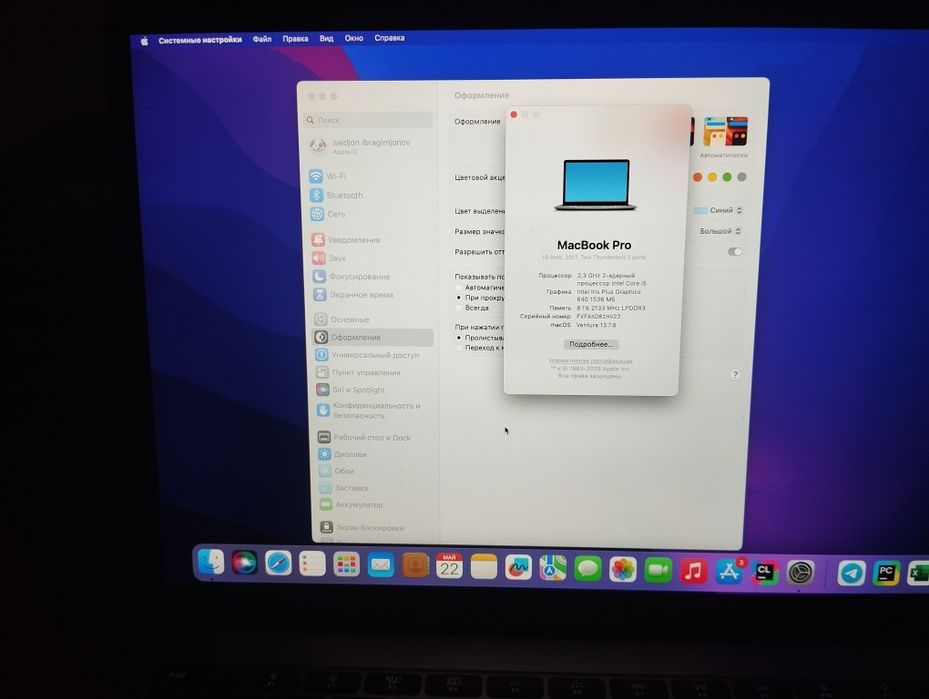
Task: Open Сеть (Network) in sidebar
Action: pyautogui.click(x=328, y=214)
